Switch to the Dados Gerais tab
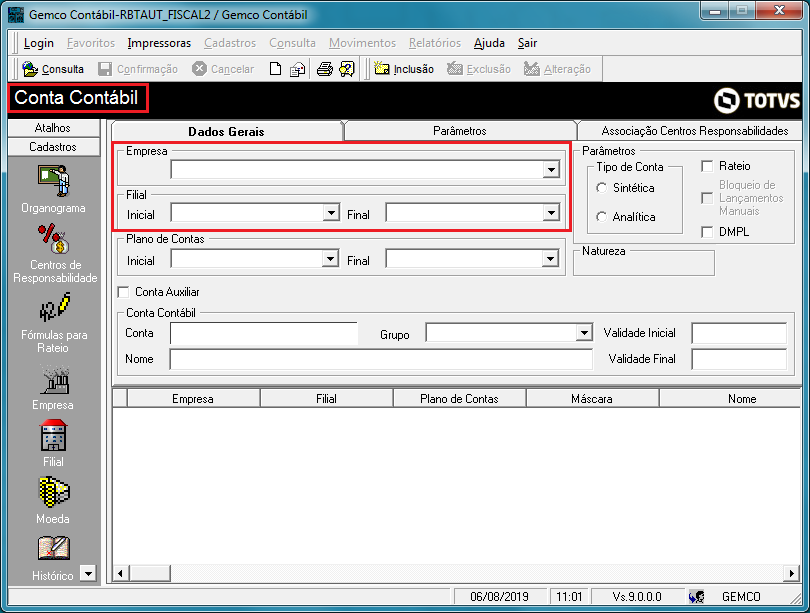 click(x=226, y=132)
